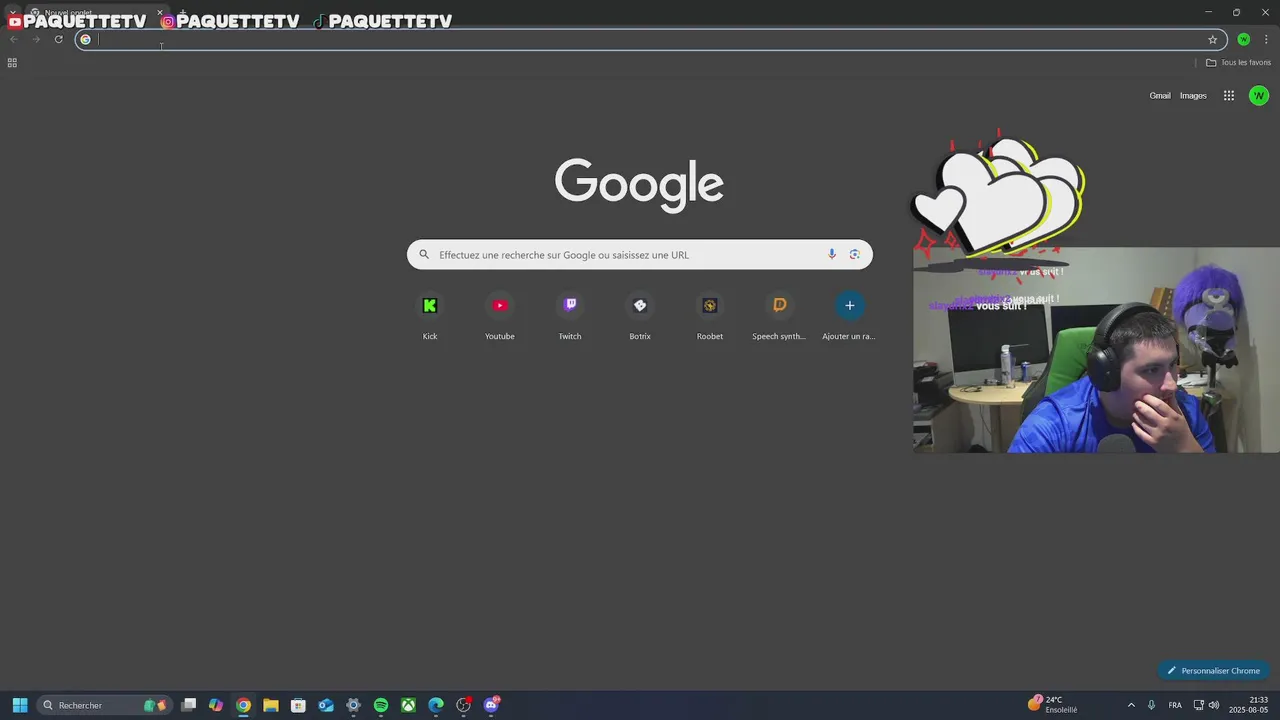Open the Twitch shortcut tile
Image resolution: width=1280 pixels, height=720 pixels.
click(570, 316)
